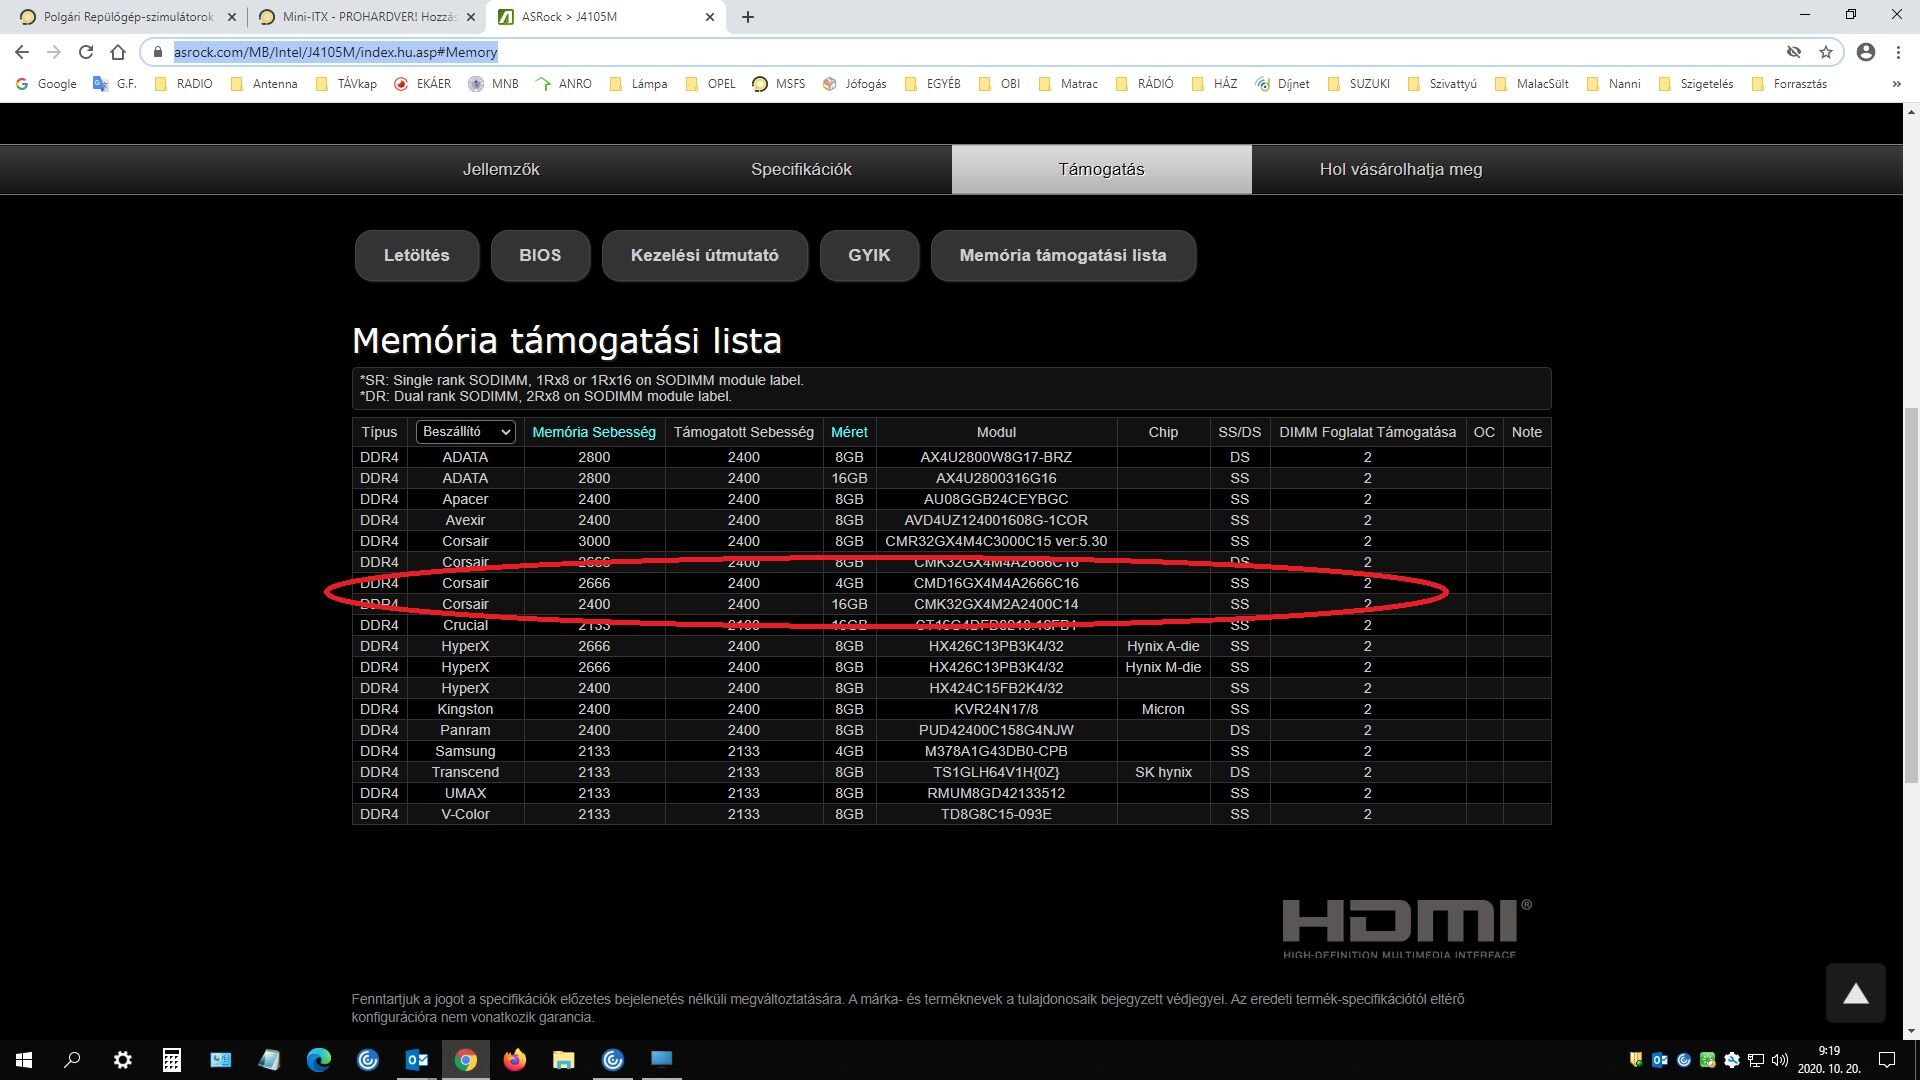Expand the Beszállító vendor dropdown
This screenshot has height=1080, width=1920.
click(x=465, y=432)
